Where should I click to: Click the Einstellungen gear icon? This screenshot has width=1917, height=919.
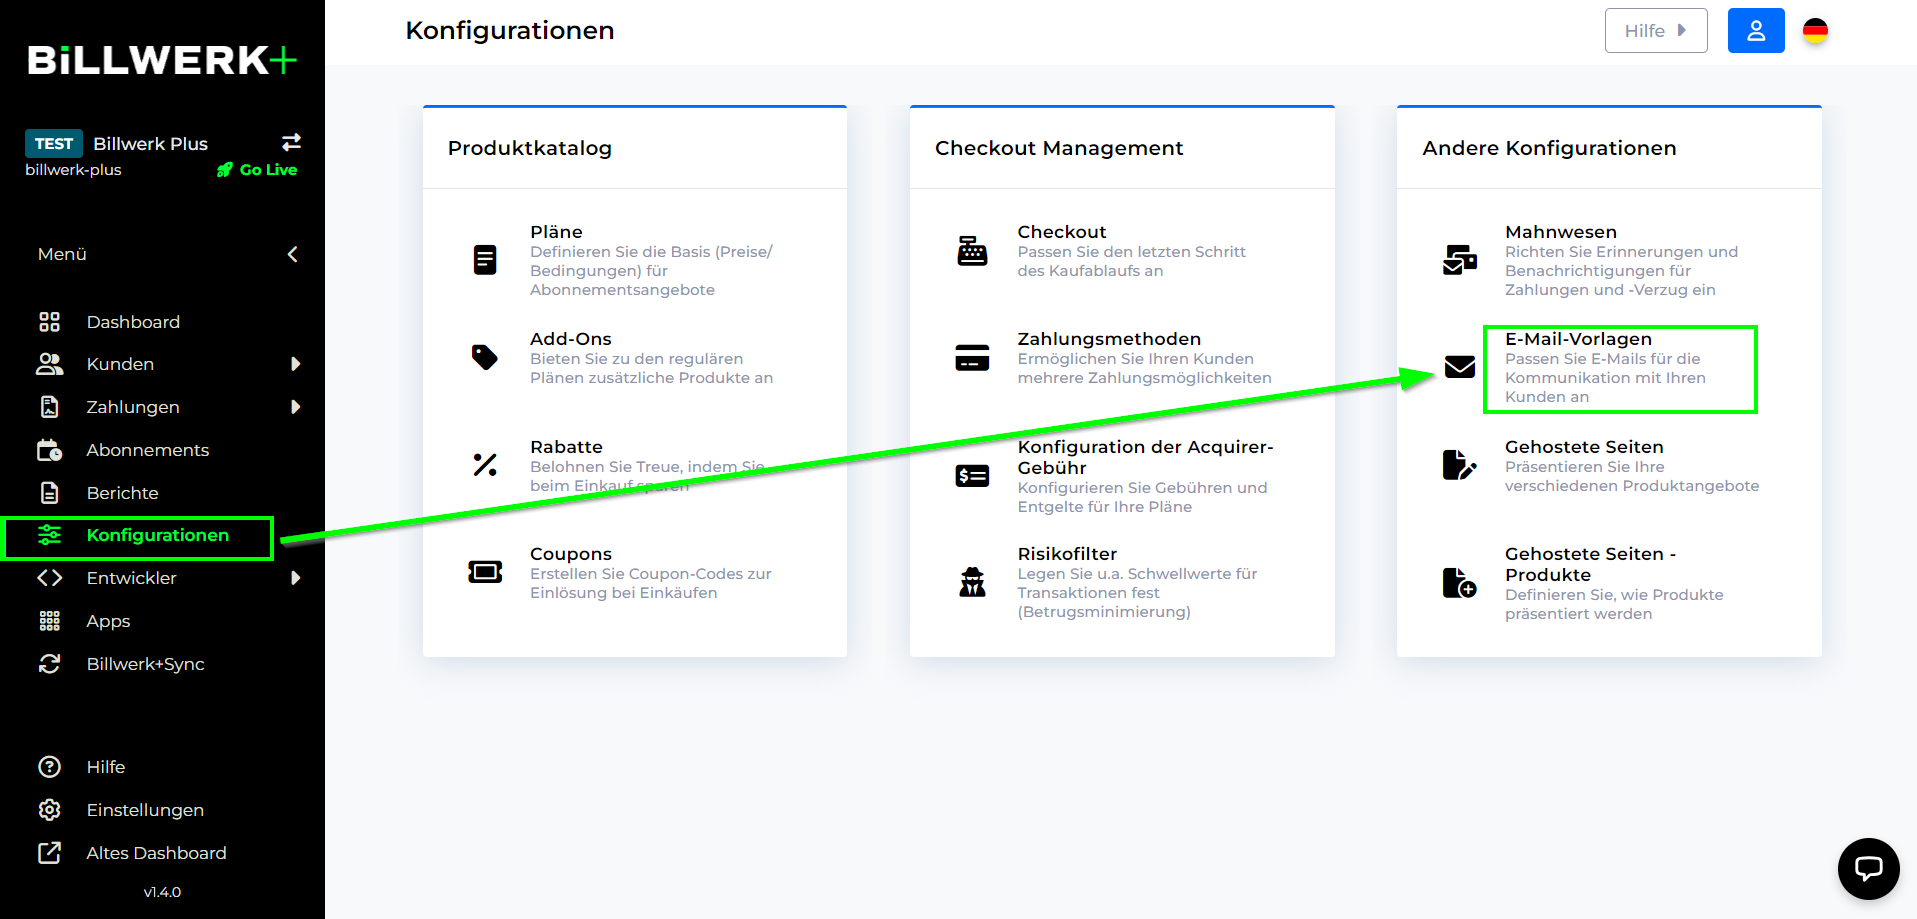(x=49, y=810)
